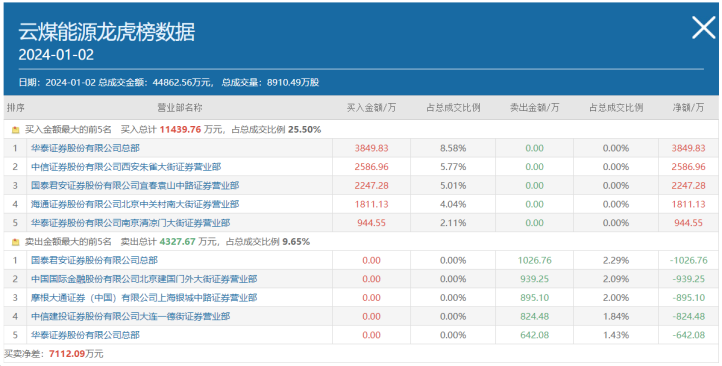The height and width of the screenshot is (366, 722).
Task: Open 国泰君安证券股份有限公司总部 link
Action: coord(94,261)
